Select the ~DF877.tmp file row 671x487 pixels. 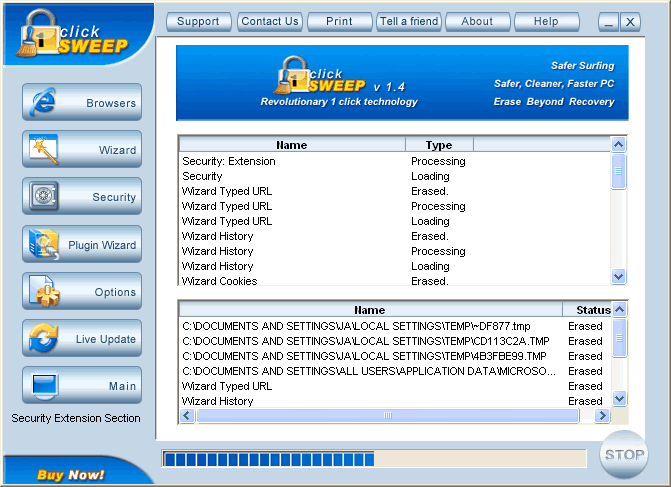coord(396,327)
